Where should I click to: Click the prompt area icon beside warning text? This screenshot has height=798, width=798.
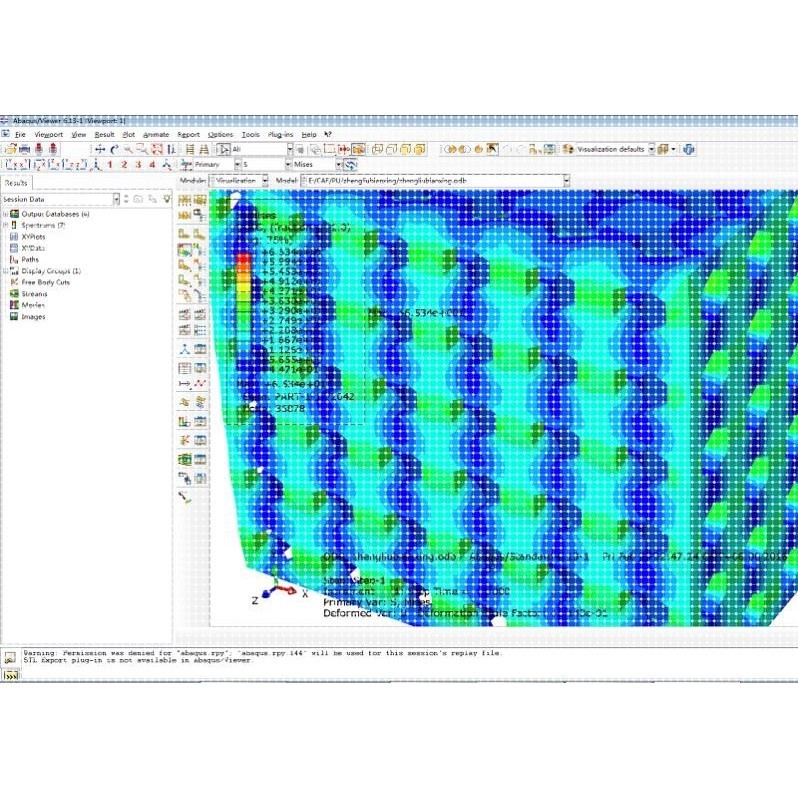[10, 657]
